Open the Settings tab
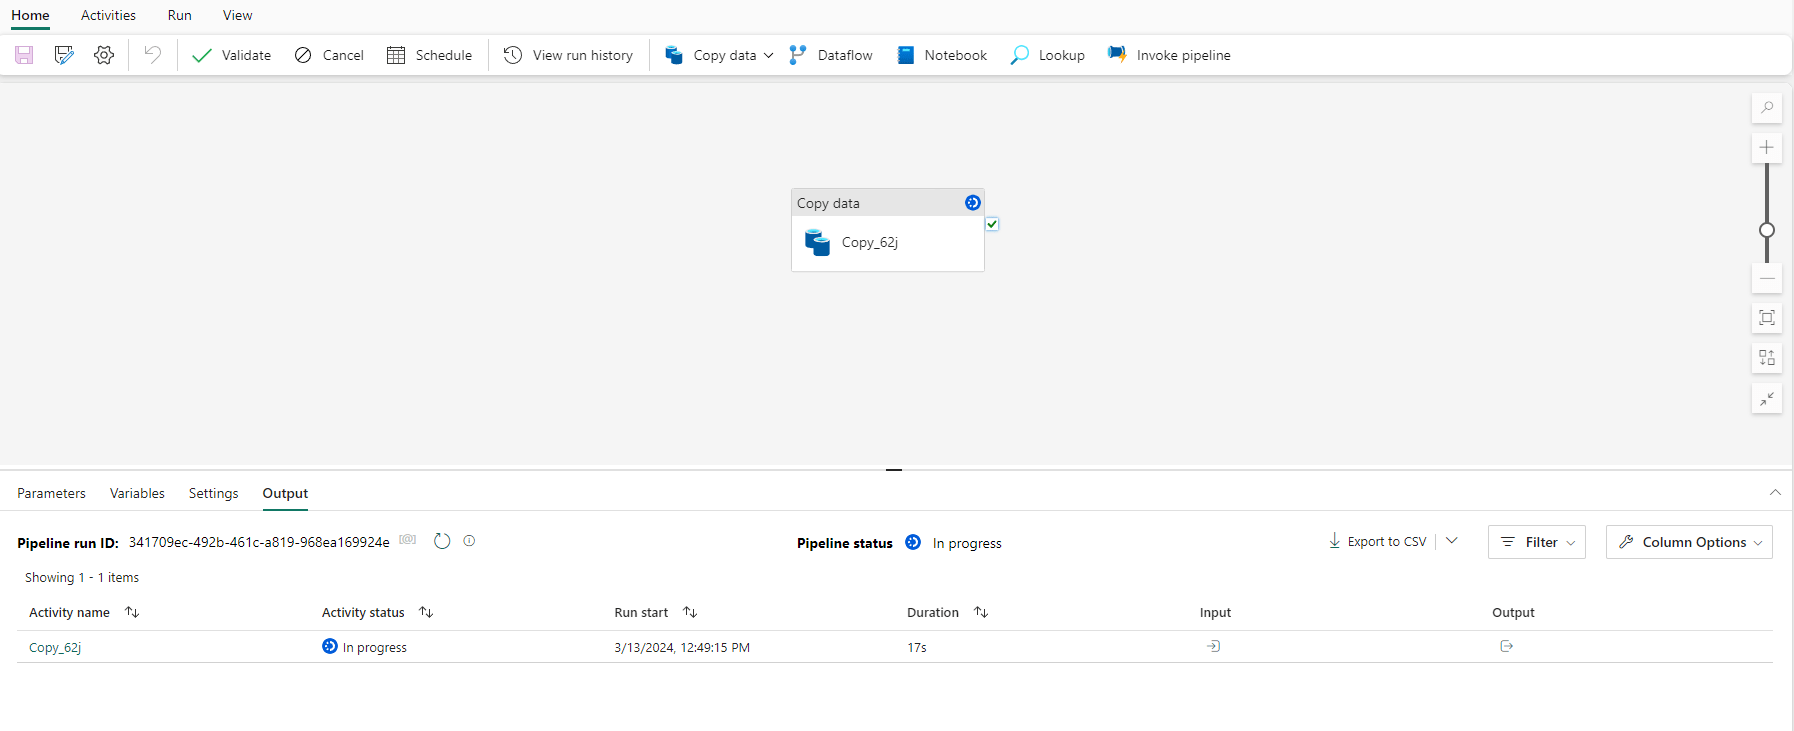 (x=213, y=493)
